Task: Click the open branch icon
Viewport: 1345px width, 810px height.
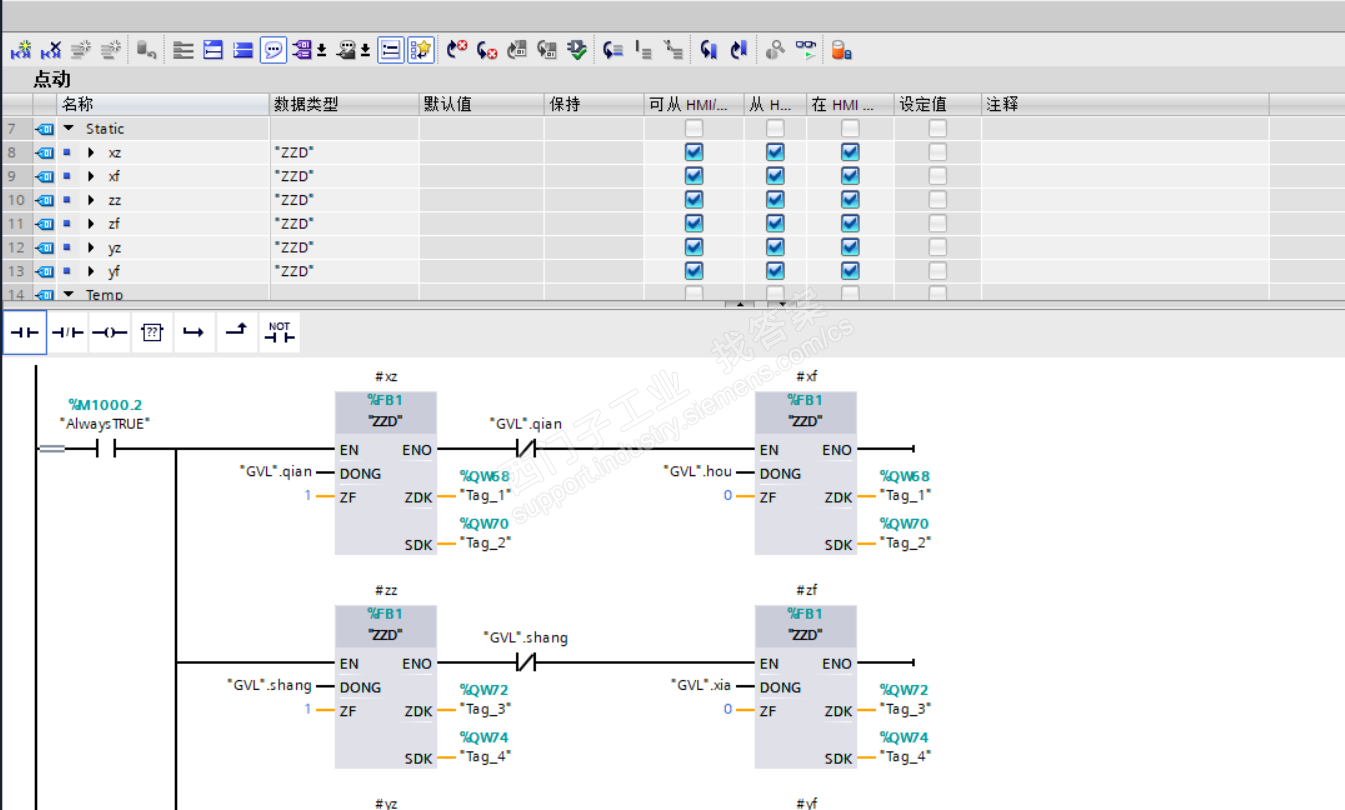Action: tap(194, 333)
